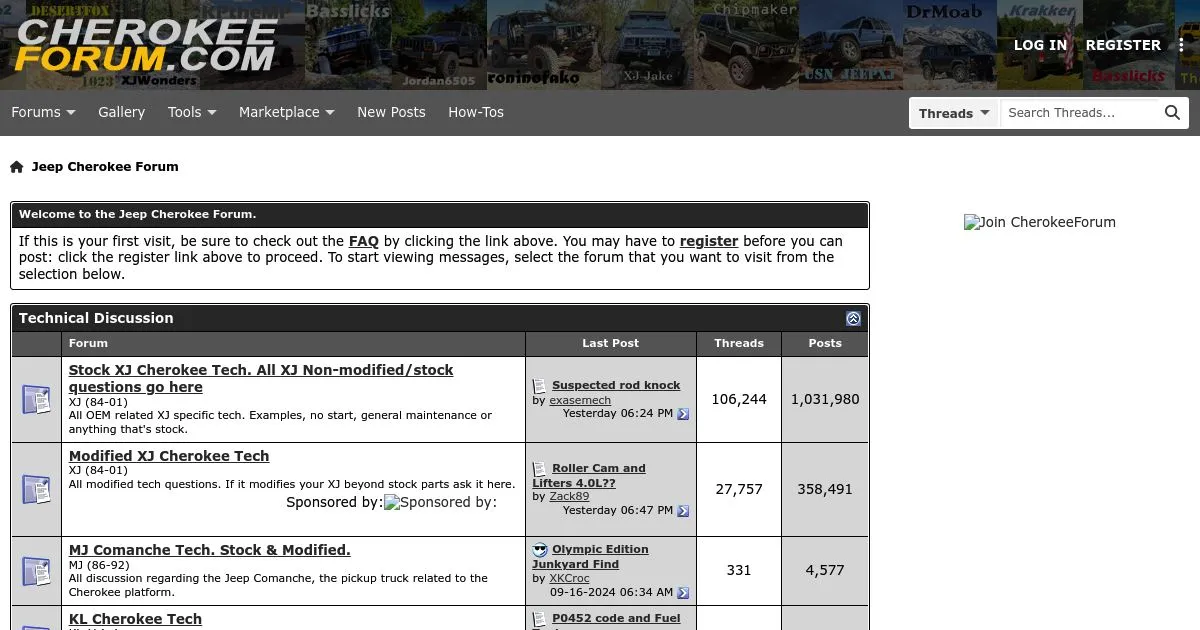Click Forum column header
Image resolution: width=1200 pixels, height=630 pixels.
pos(88,343)
